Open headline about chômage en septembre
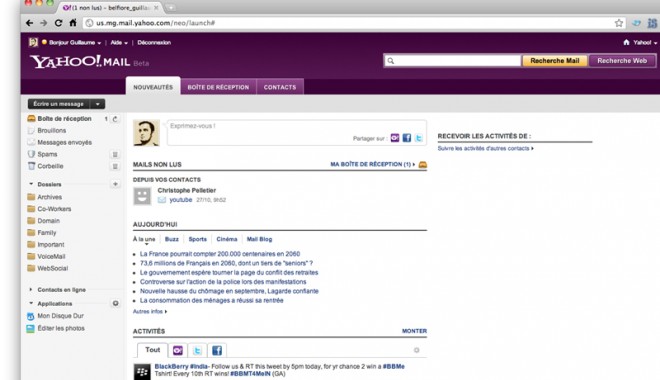660x380 pixels. pos(229,291)
